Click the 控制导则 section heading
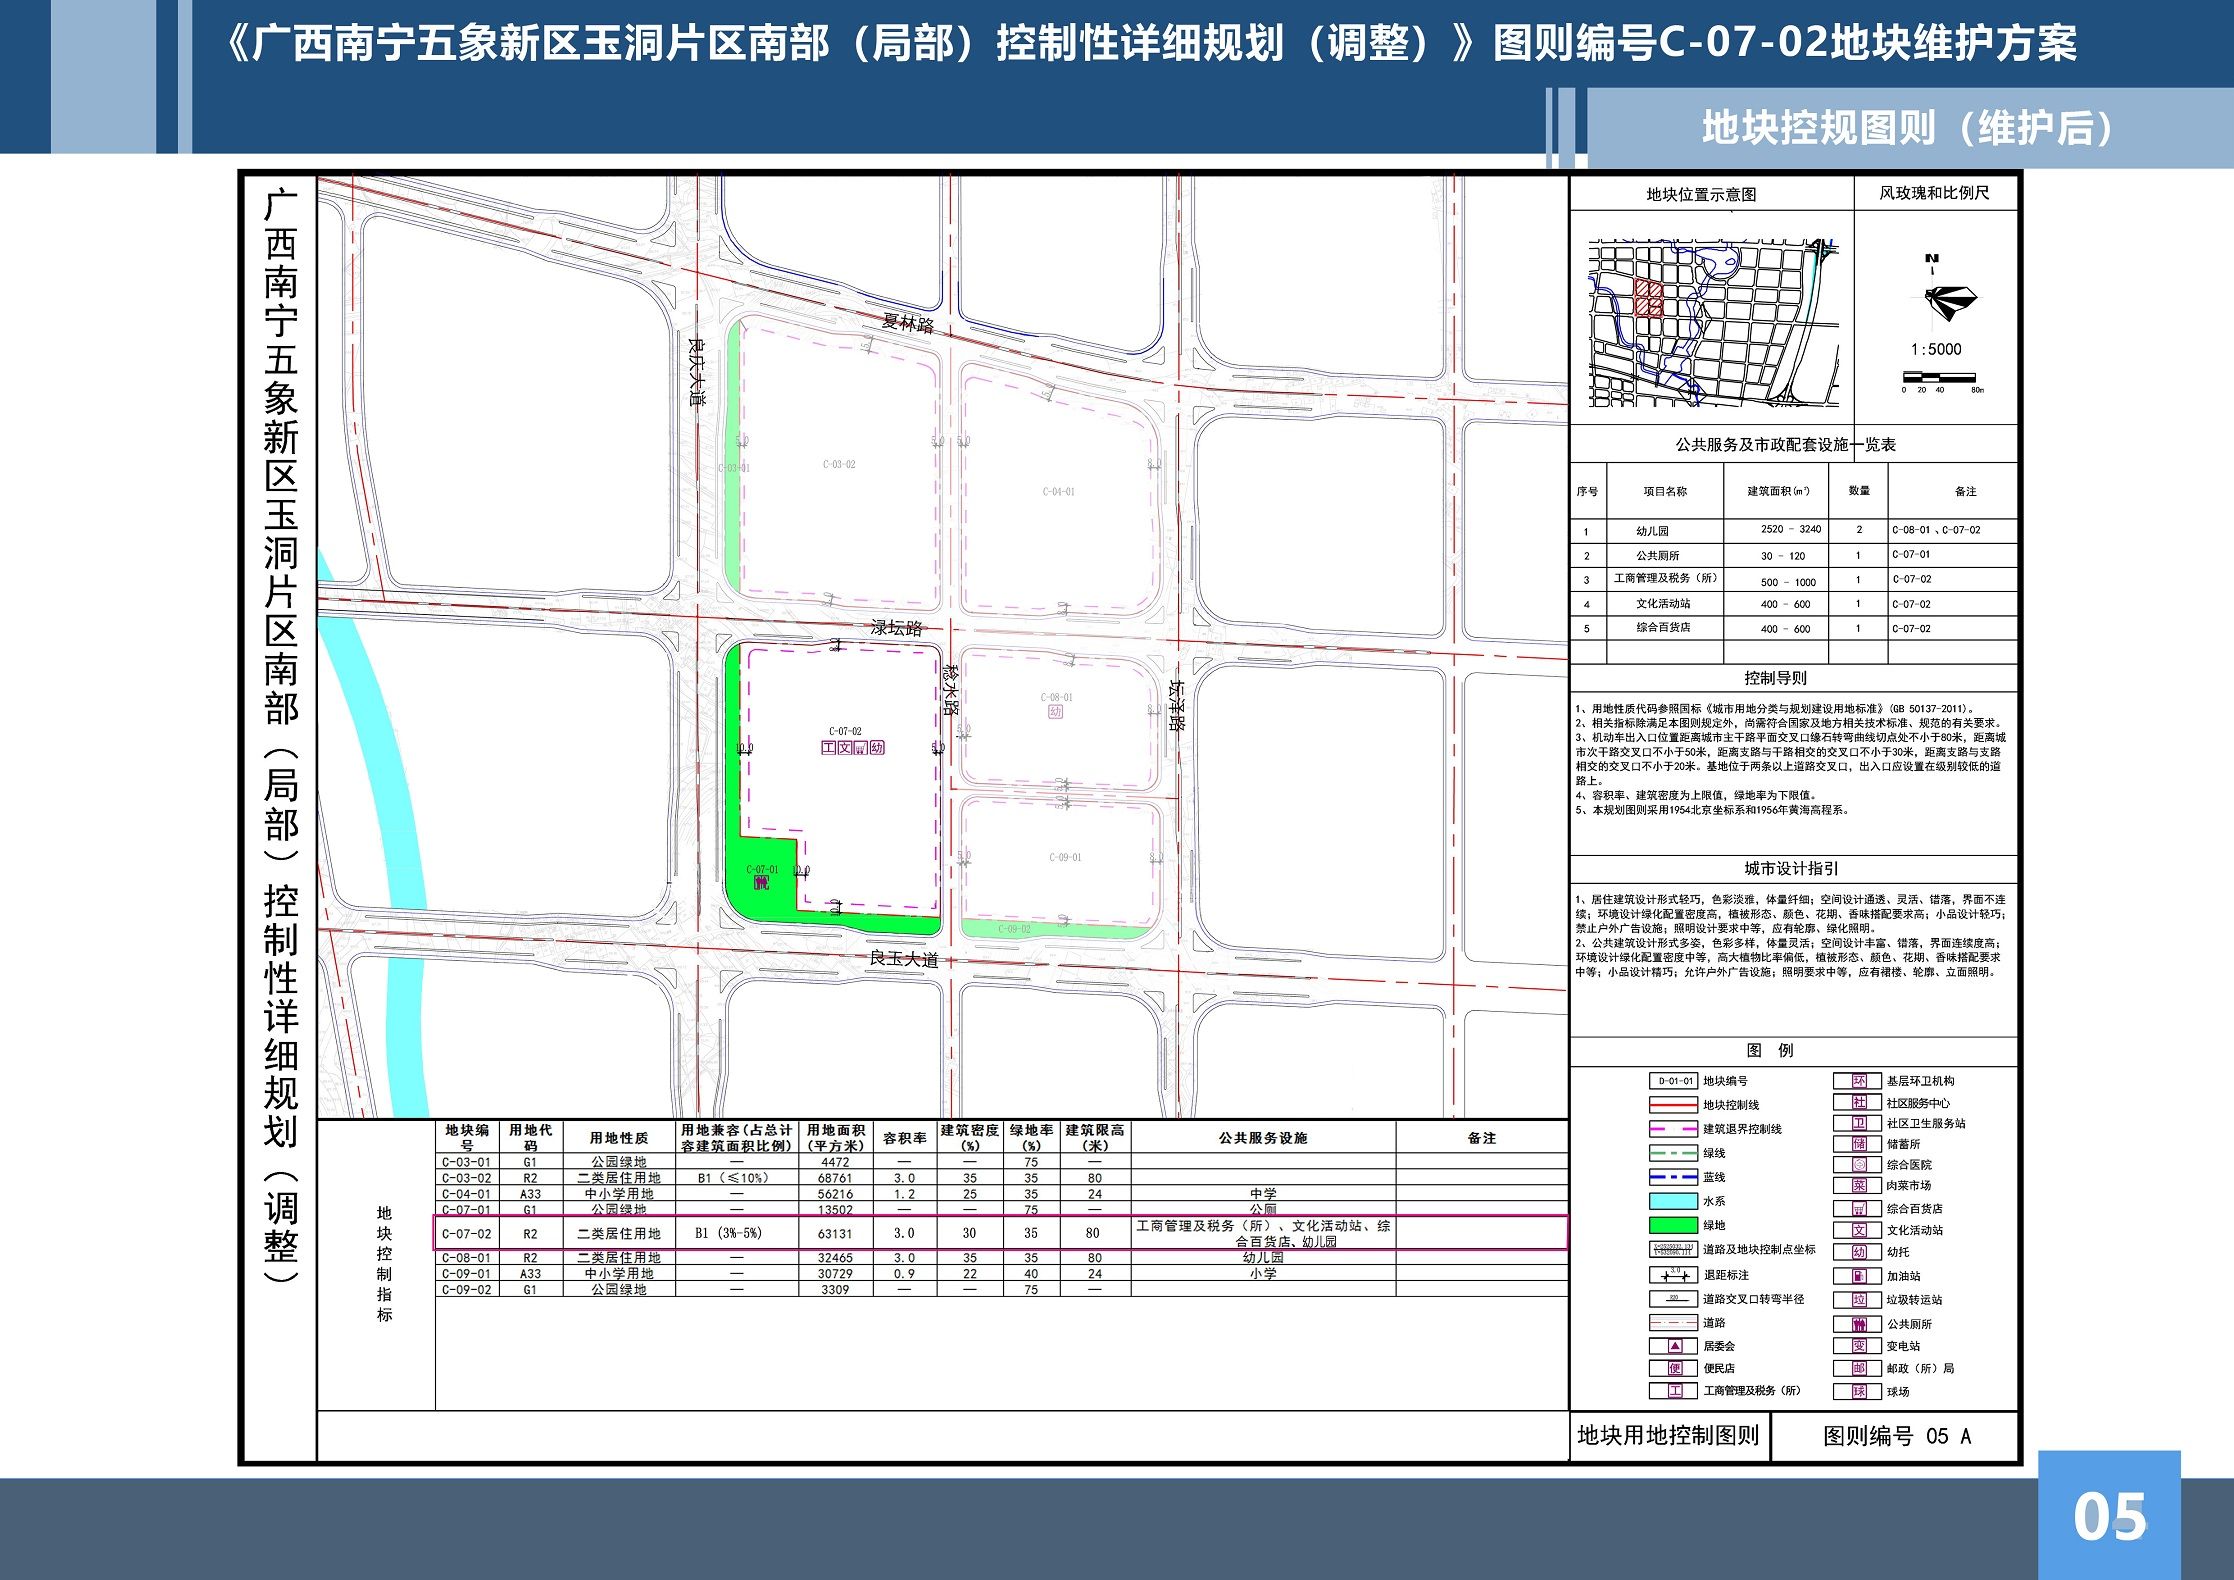2234x1580 pixels. 1775,678
